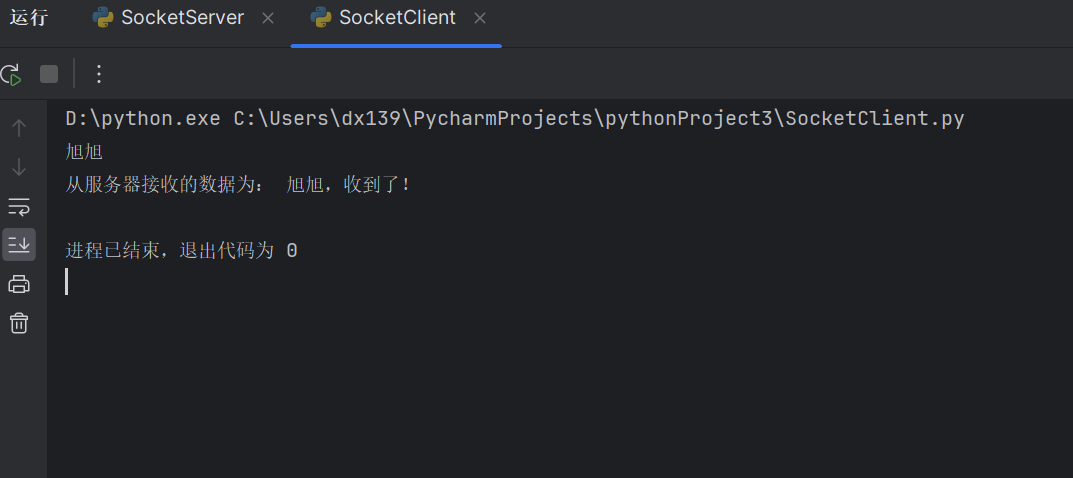
Task: Close the SocketClient tab
Action: pos(480,18)
